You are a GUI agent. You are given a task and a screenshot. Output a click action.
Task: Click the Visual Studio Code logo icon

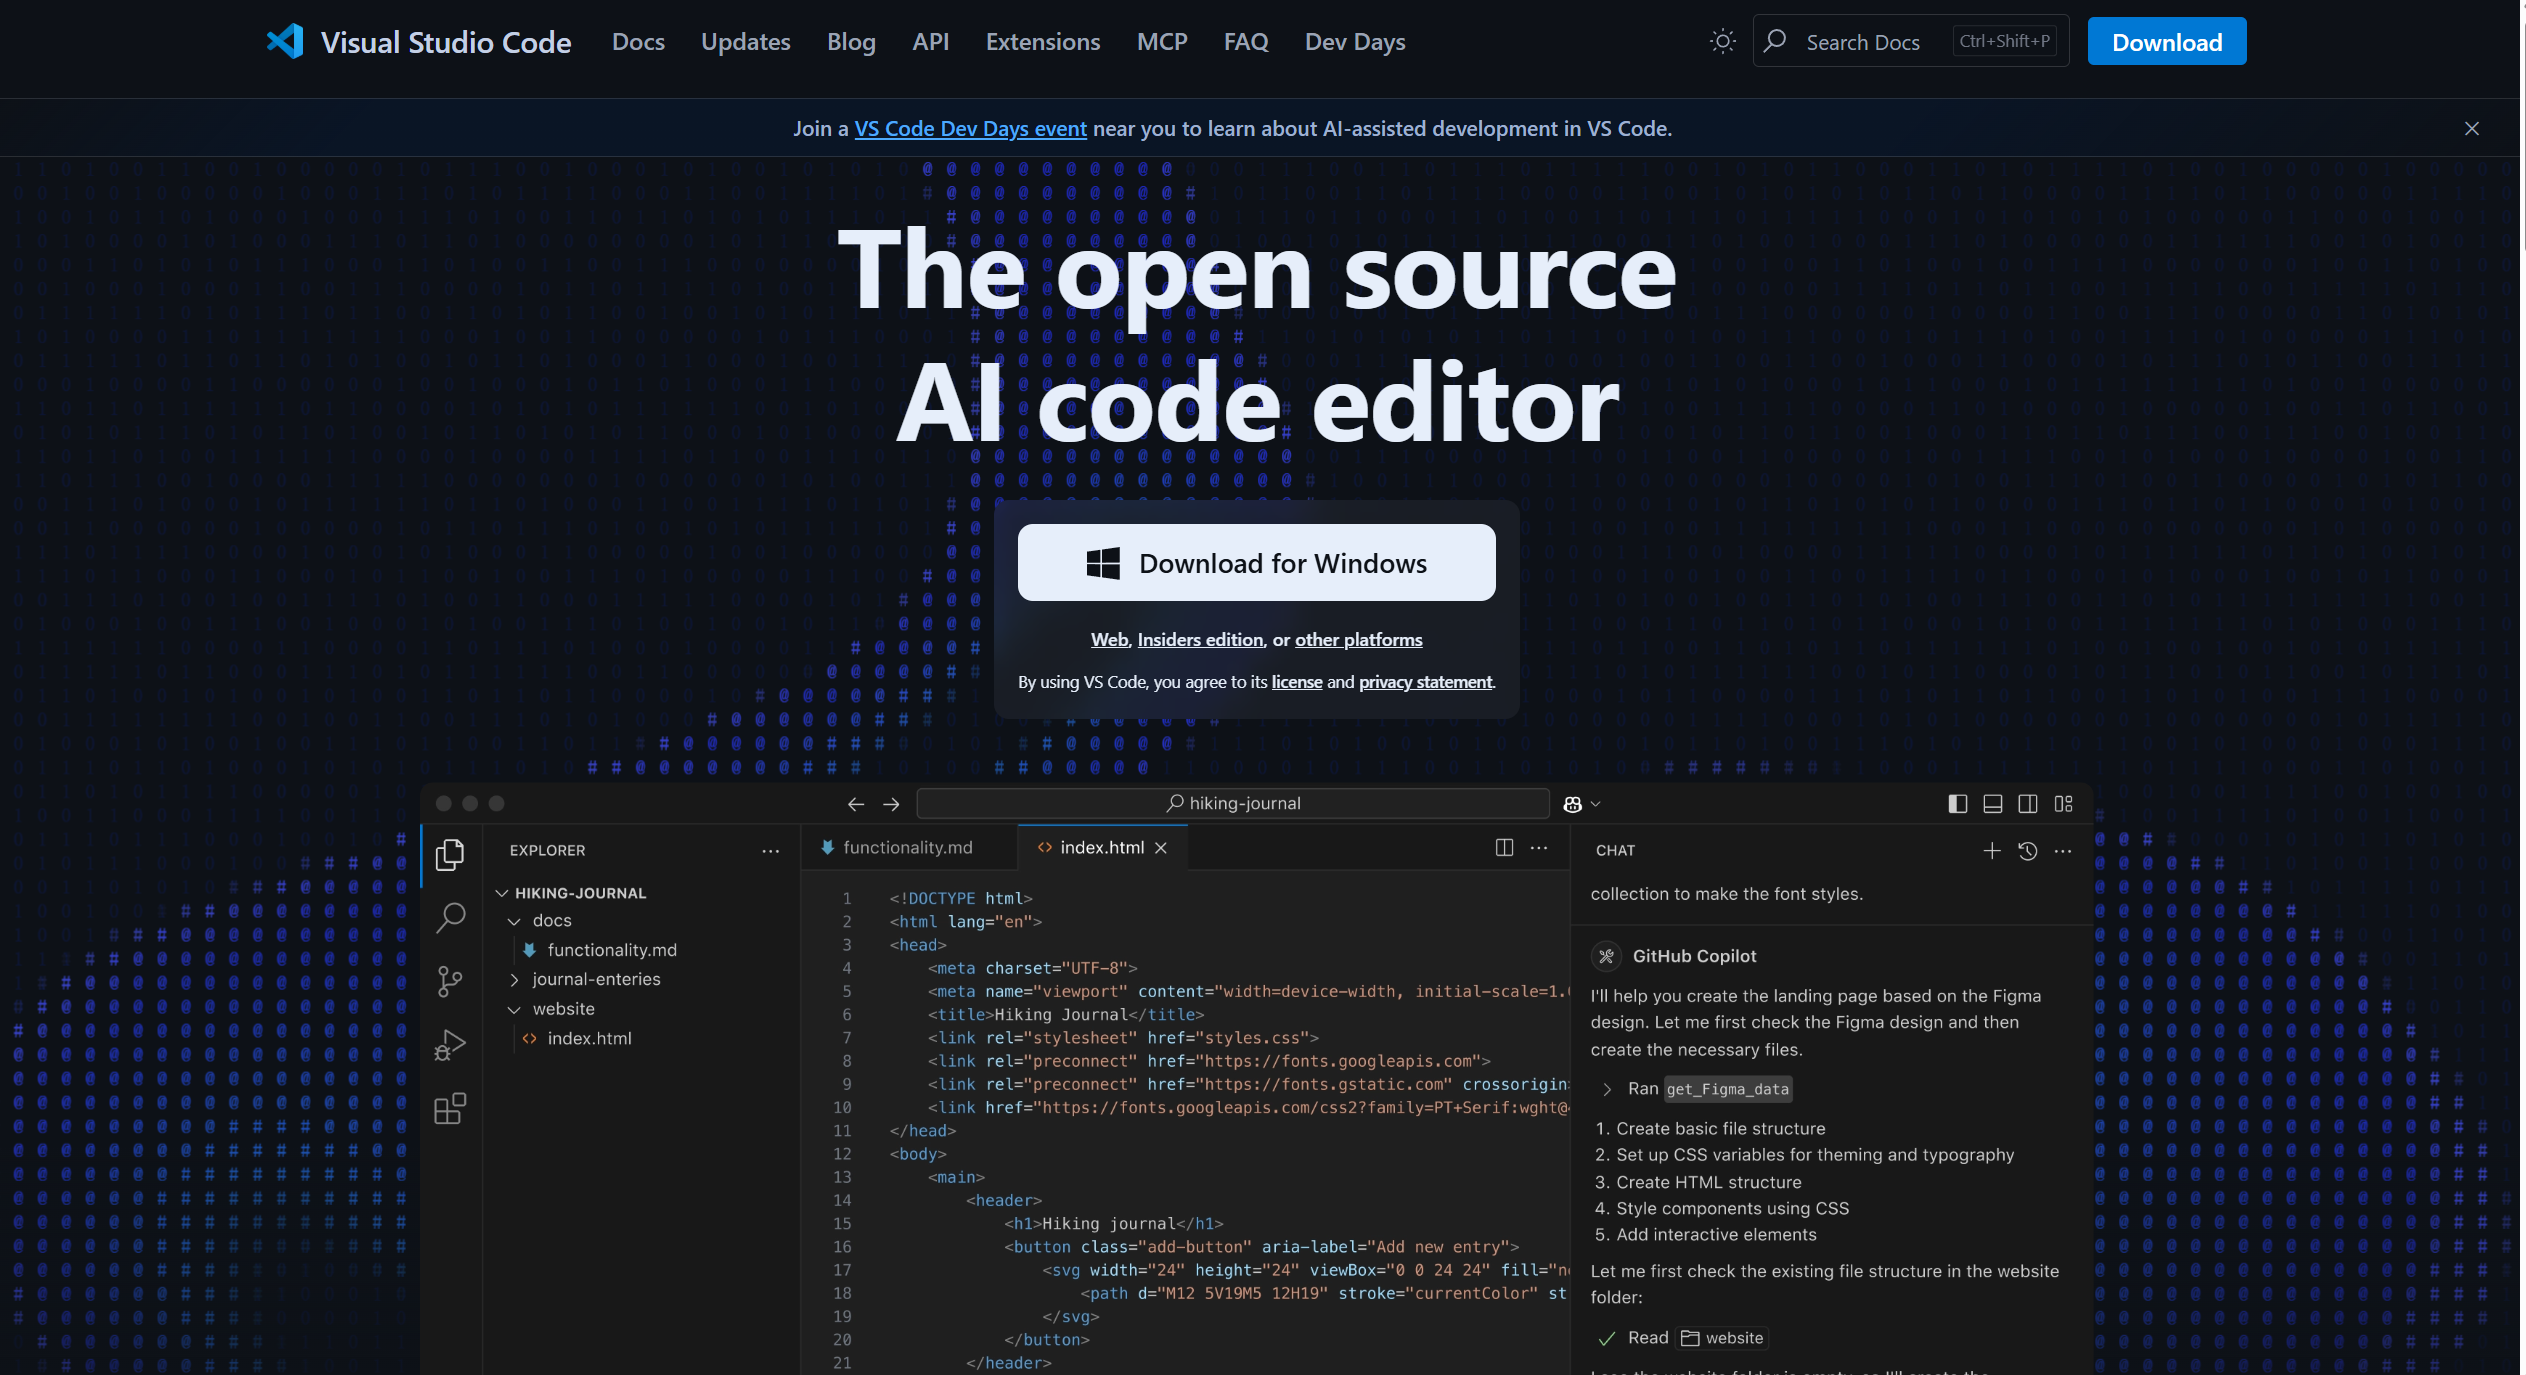pyautogui.click(x=285, y=42)
